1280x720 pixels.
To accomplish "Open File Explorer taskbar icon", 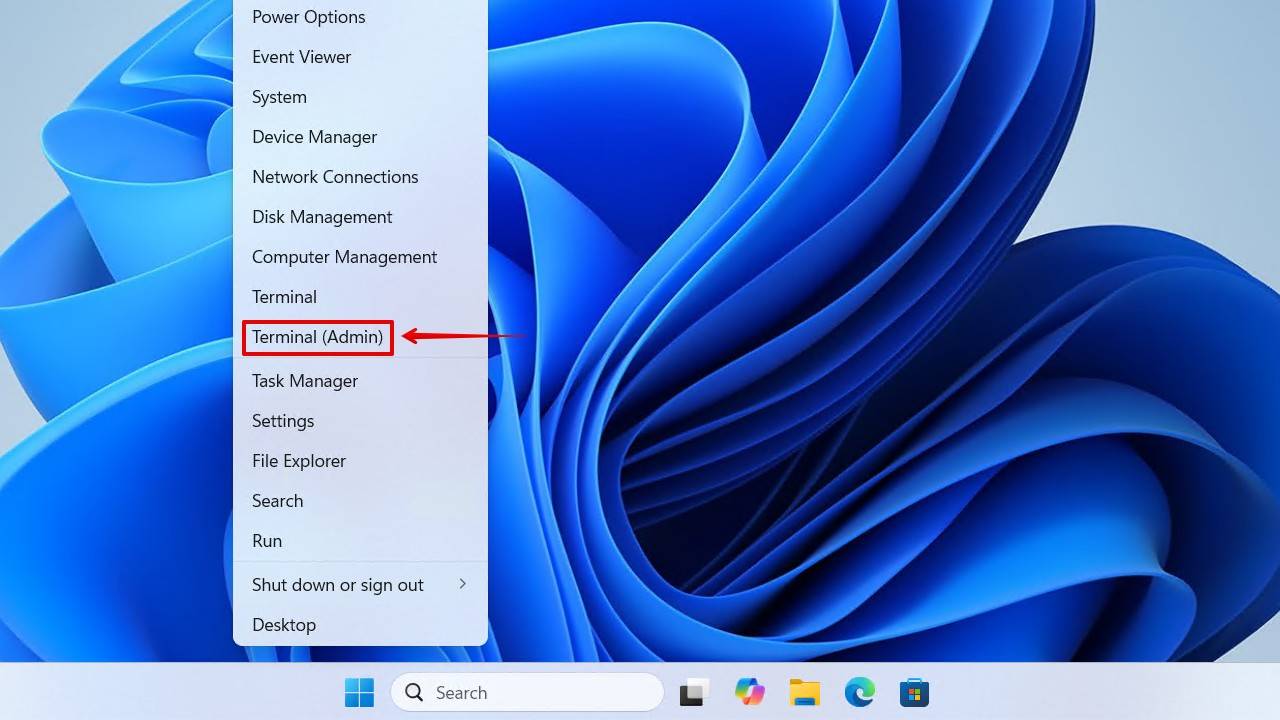I will [x=804, y=692].
